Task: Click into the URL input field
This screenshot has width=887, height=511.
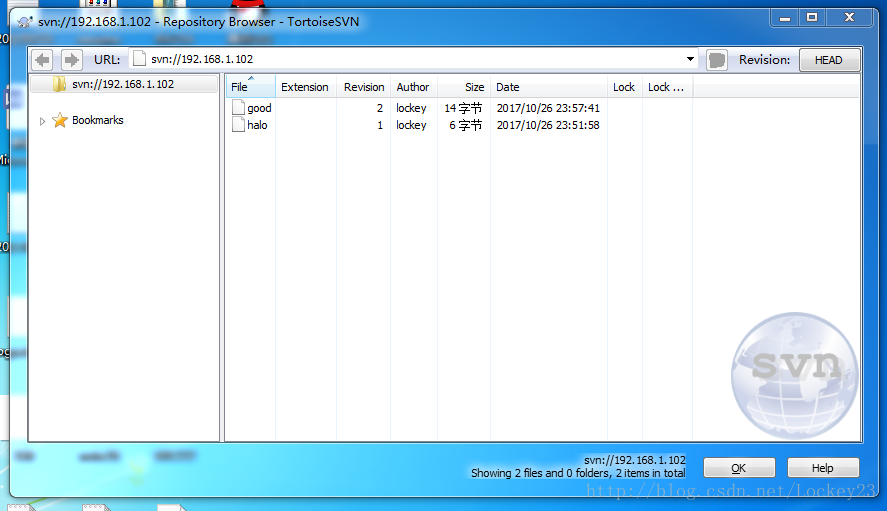Action: pyautogui.click(x=413, y=59)
